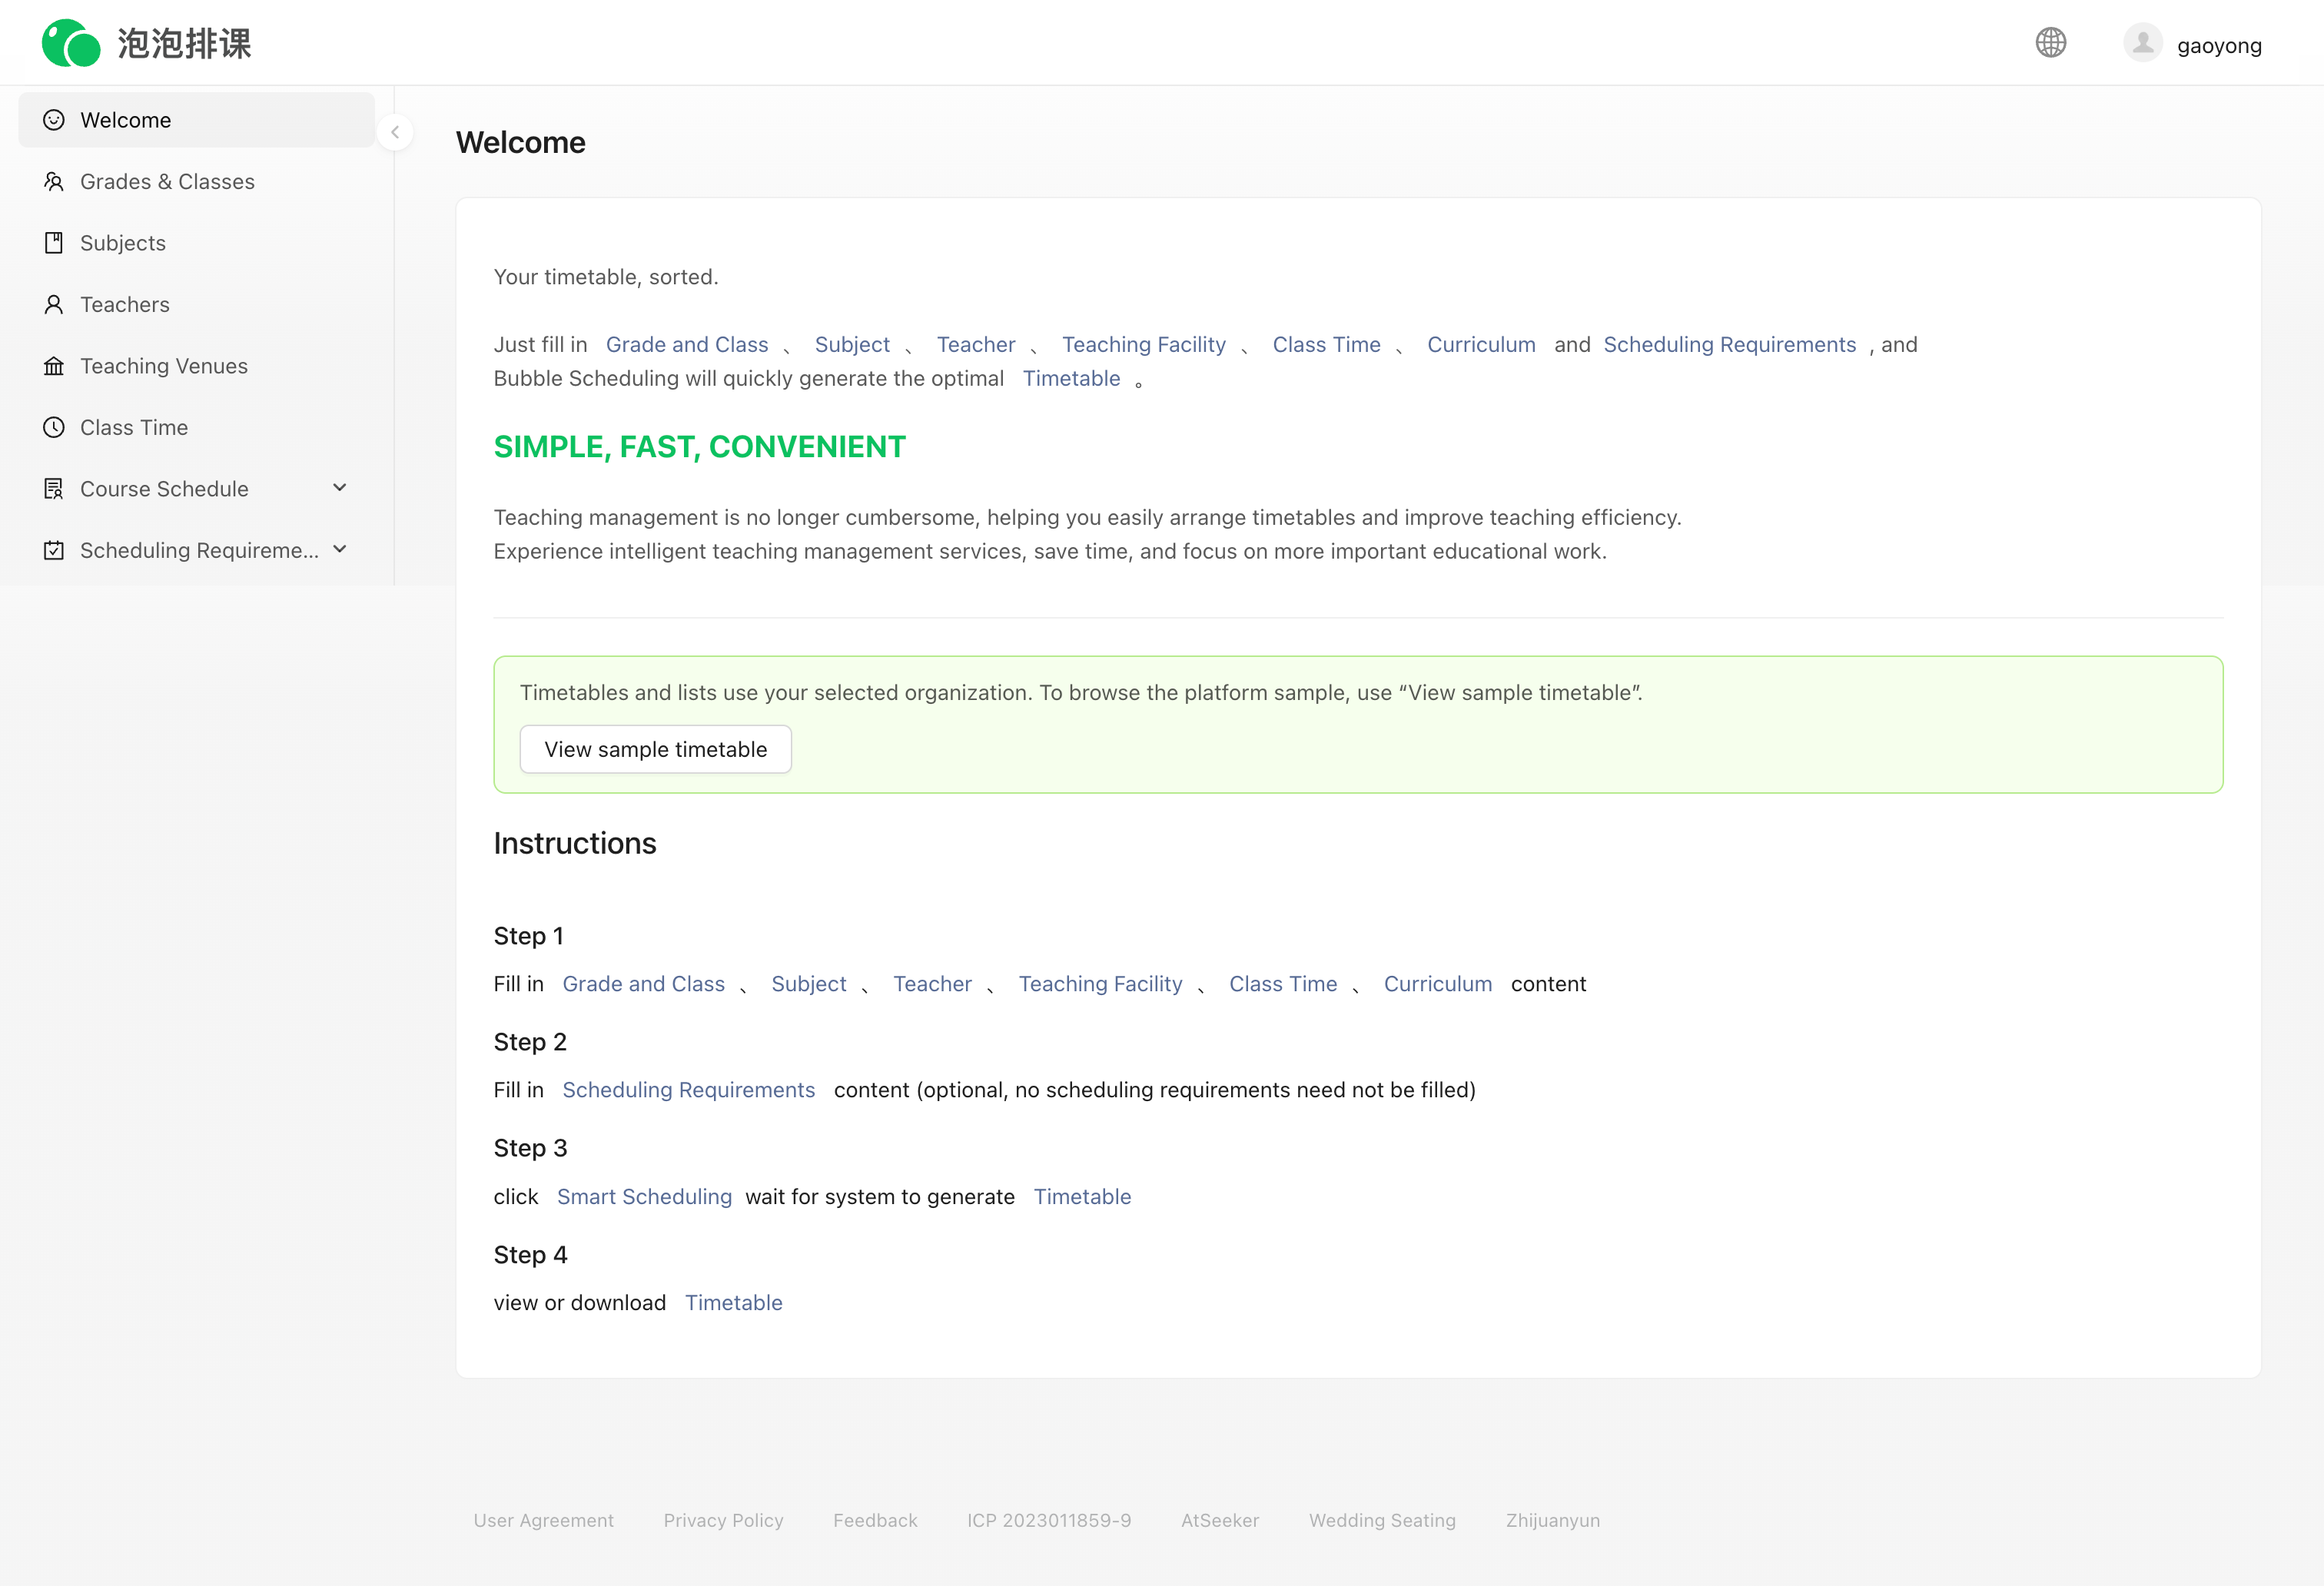2324x1586 pixels.
Task: Open the Smart Scheduling link in Step 3
Action: point(644,1196)
